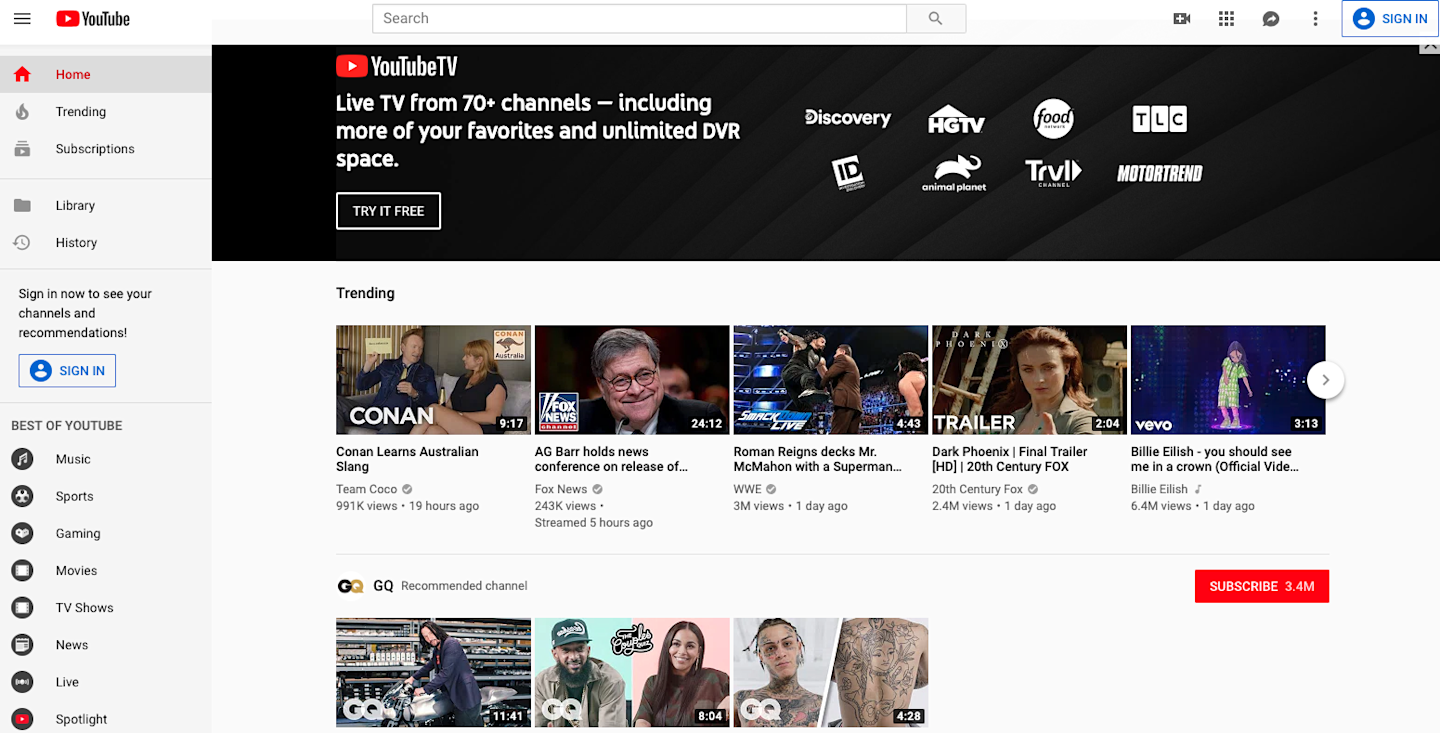1440x733 pixels.
Task: Click the sidebar SIGN IN button
Action: [67, 371]
